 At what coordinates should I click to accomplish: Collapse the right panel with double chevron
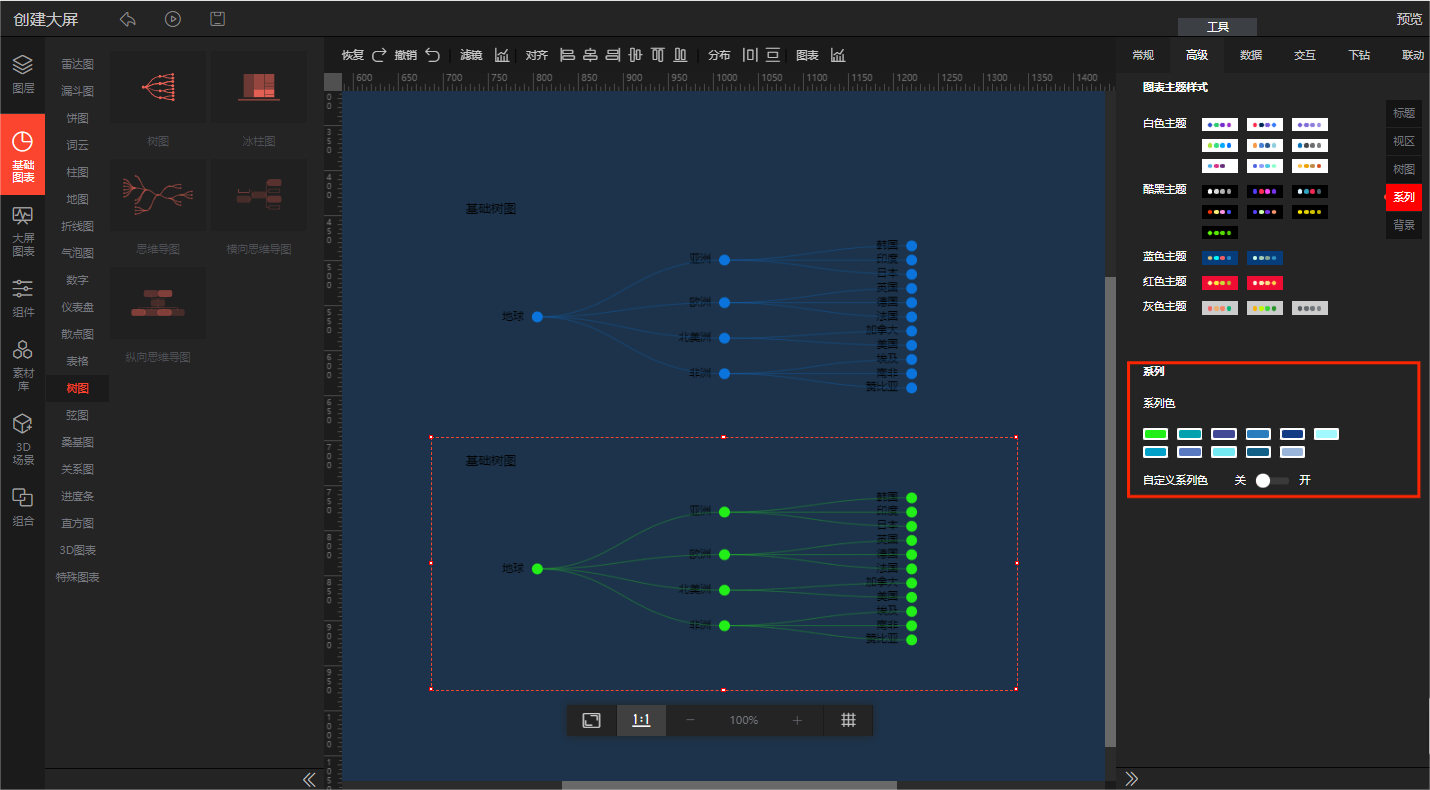click(x=1132, y=779)
